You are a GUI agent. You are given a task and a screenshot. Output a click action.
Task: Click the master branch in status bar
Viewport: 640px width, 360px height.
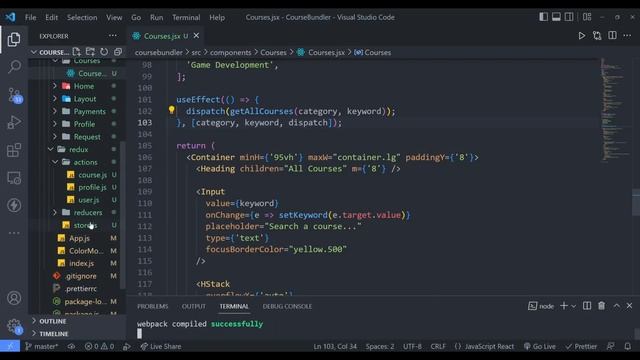click(x=41, y=346)
